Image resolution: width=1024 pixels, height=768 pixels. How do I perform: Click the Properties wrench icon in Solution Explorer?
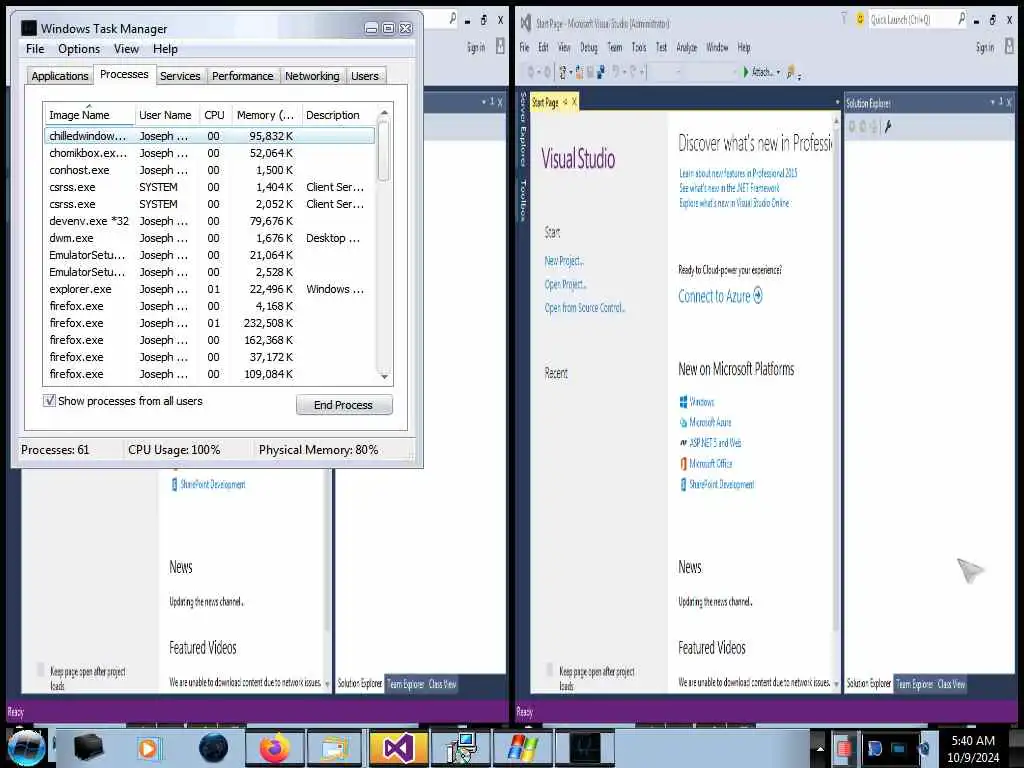pos(888,127)
